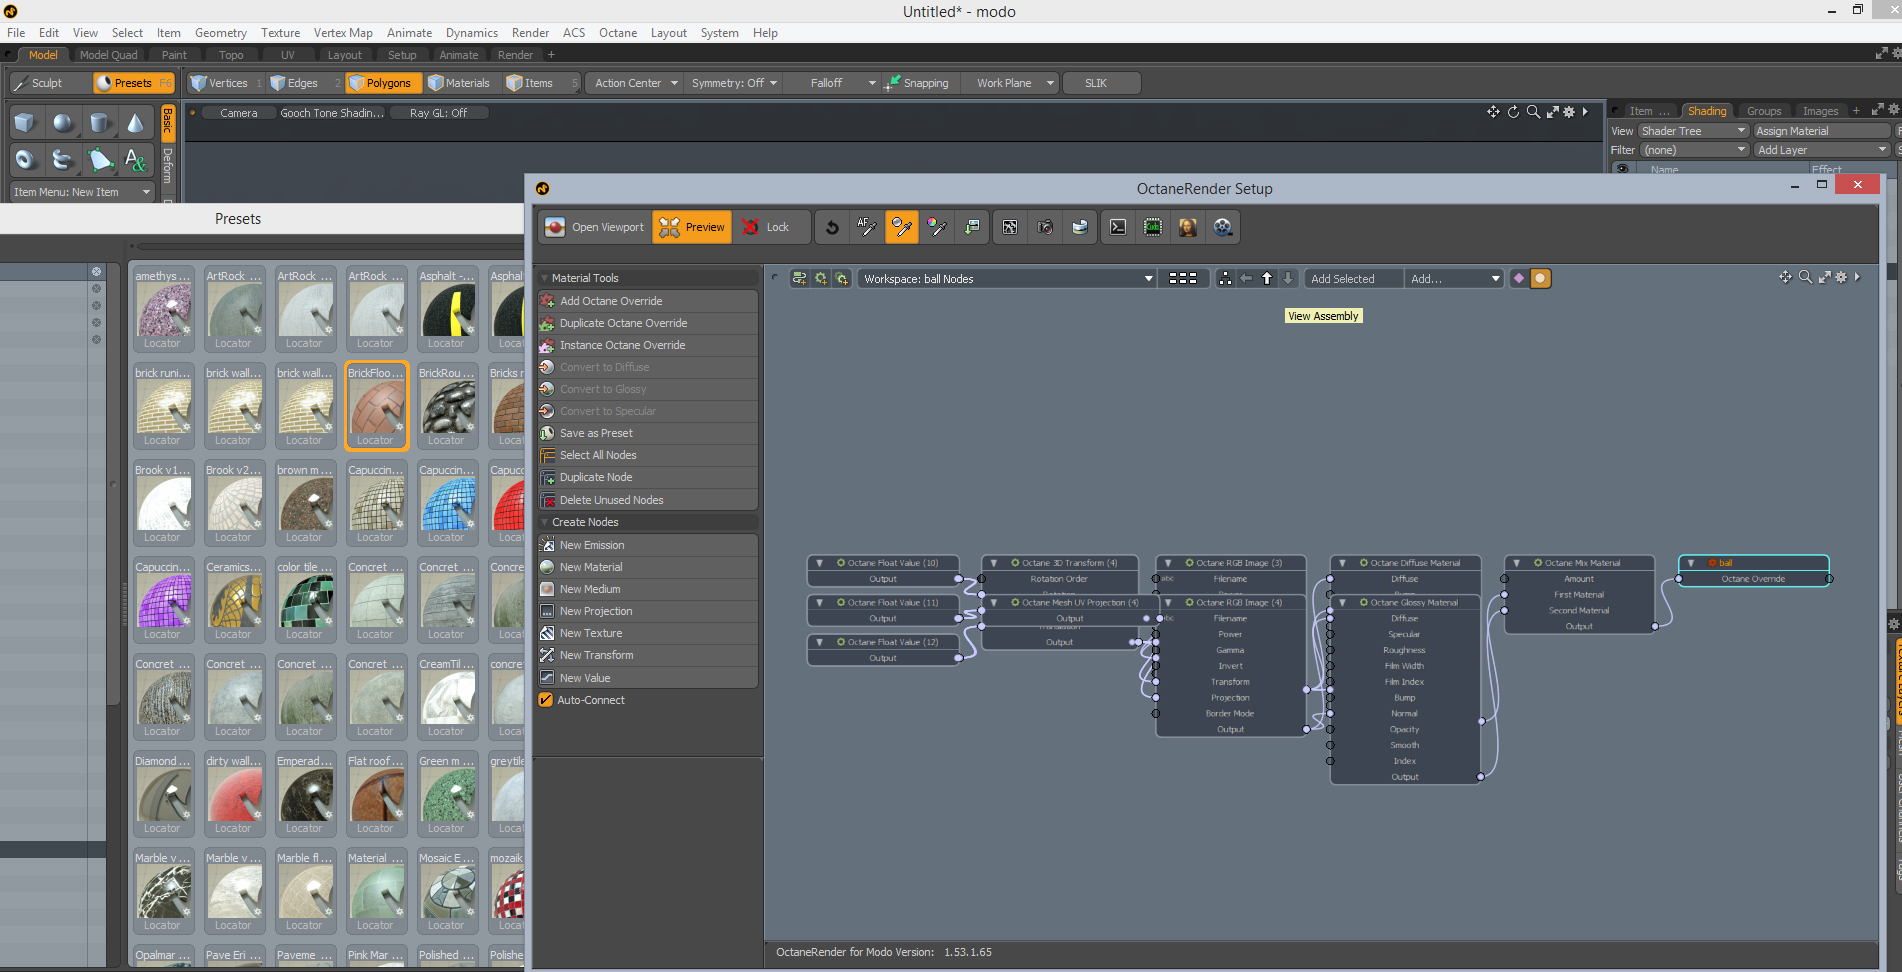Click the New Emission button

[647, 545]
